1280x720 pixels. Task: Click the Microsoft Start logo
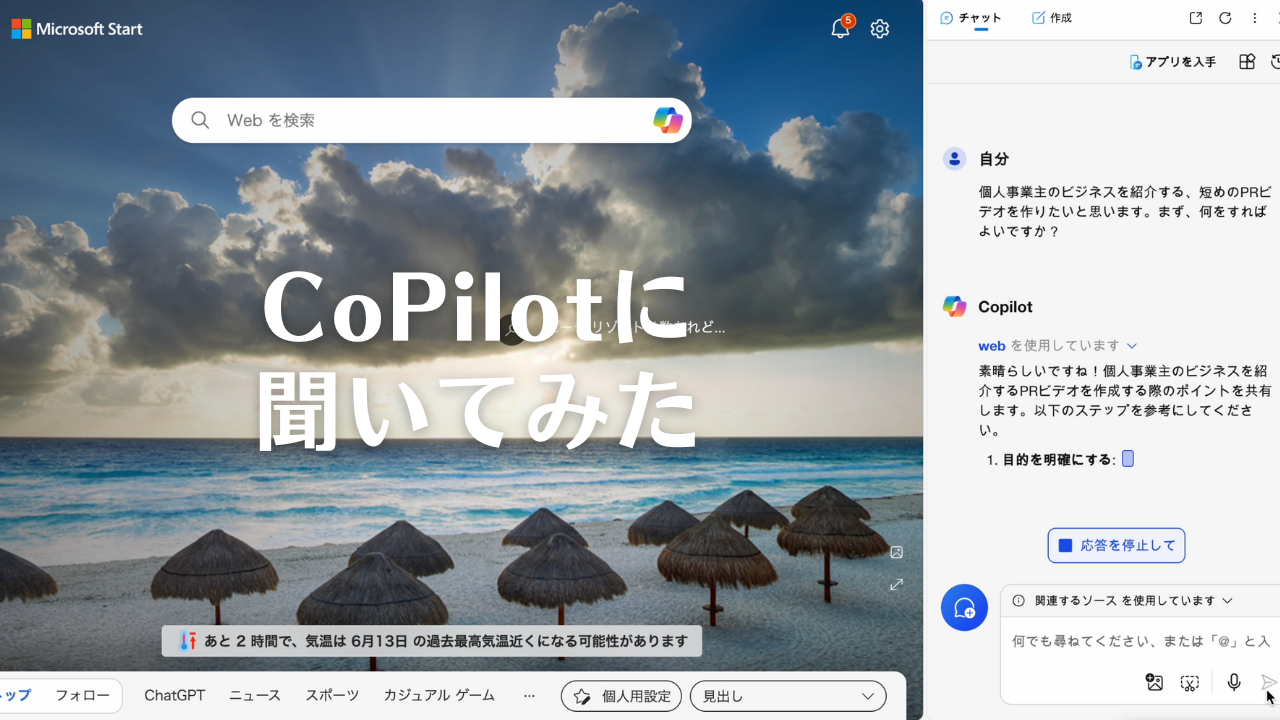point(77,29)
